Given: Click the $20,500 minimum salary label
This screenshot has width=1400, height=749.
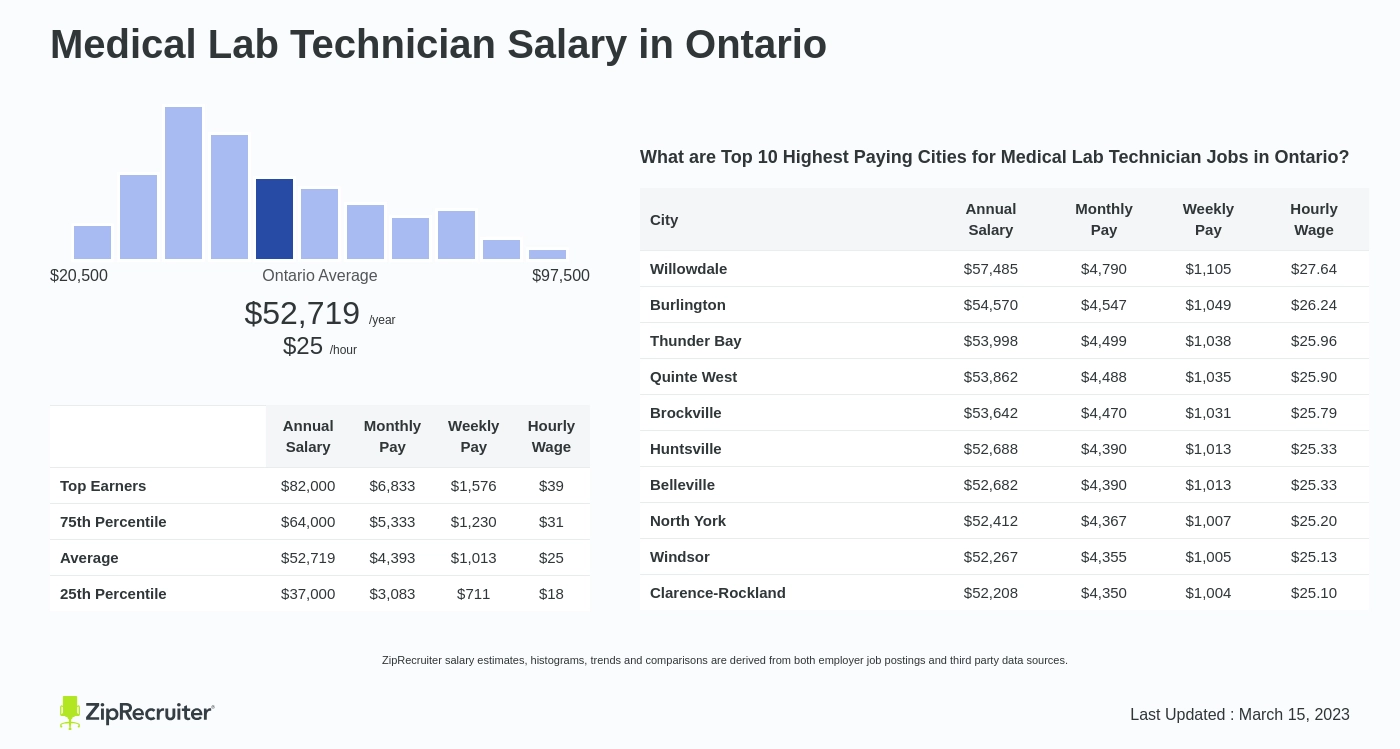Looking at the screenshot, I should (x=79, y=275).
